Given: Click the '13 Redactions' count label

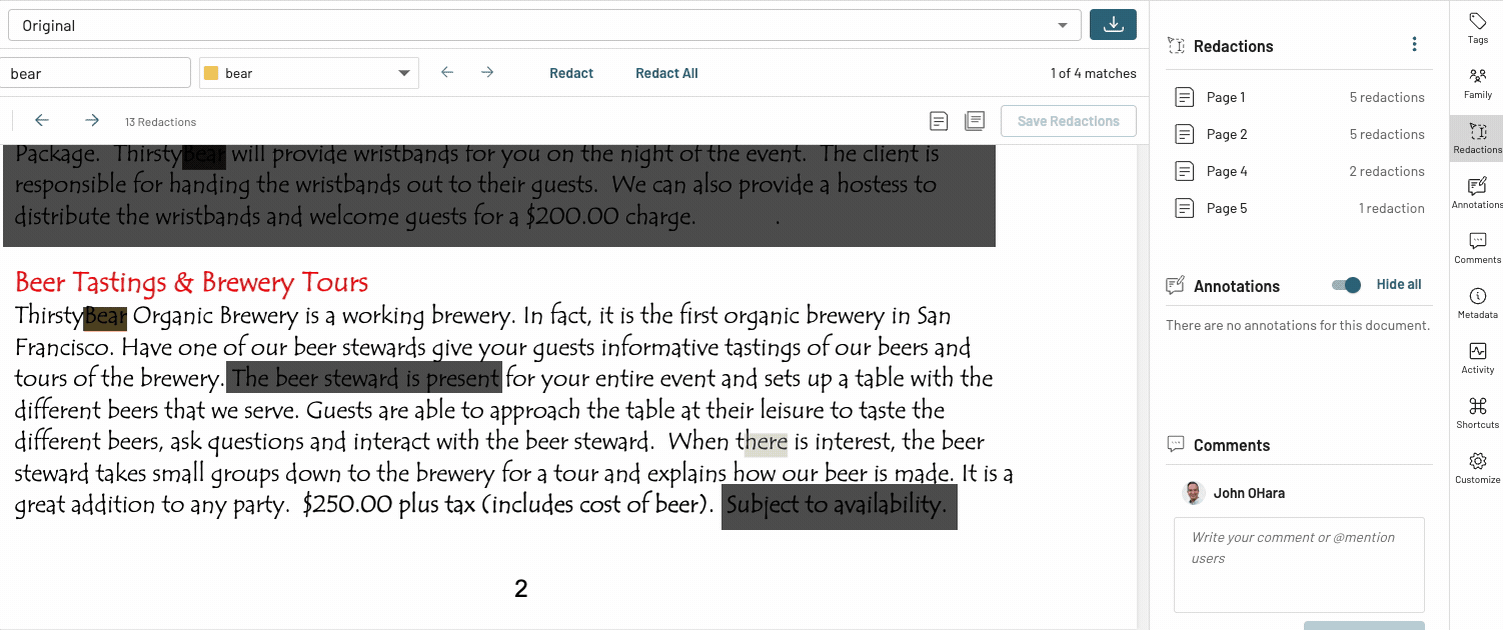Looking at the screenshot, I should 160,122.
